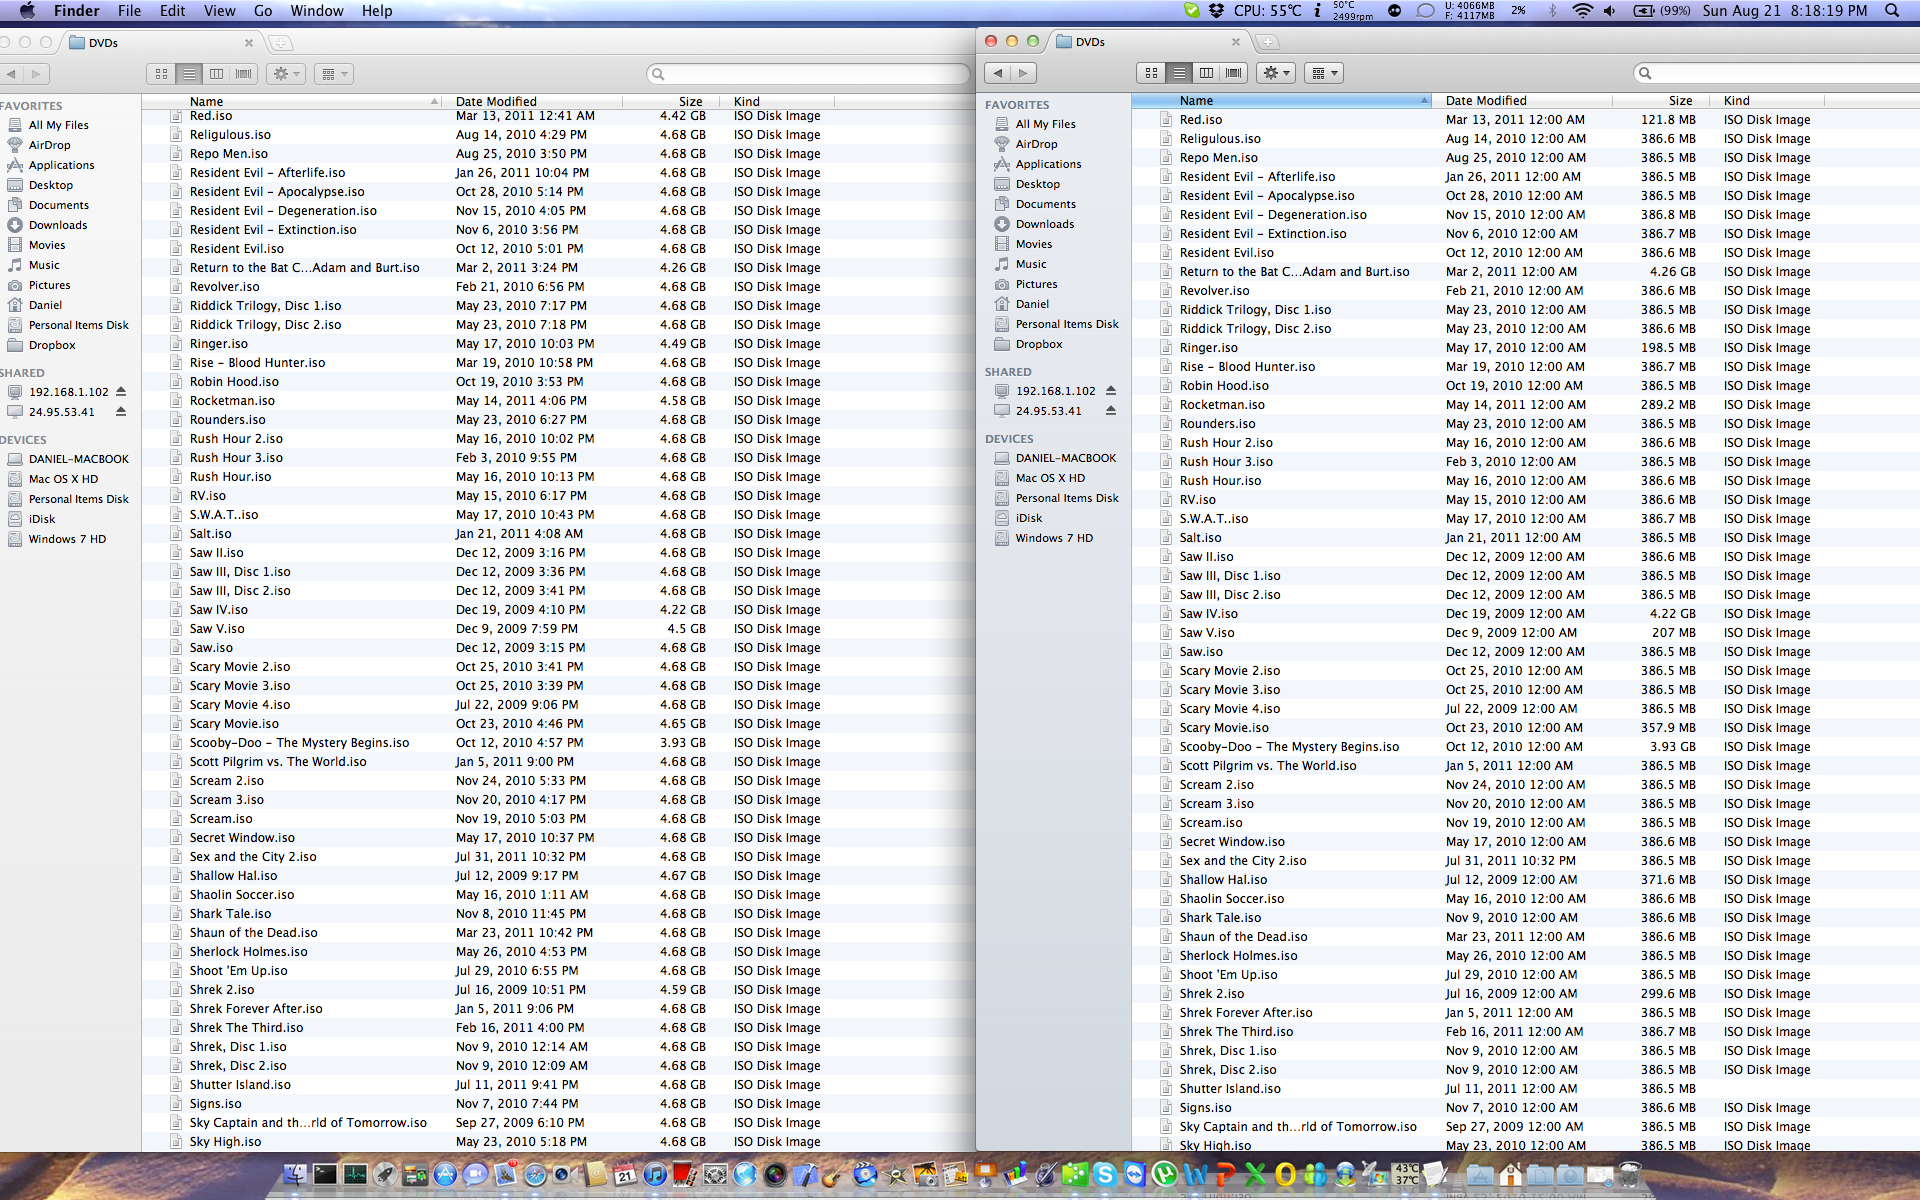Switch right window to Cover Flow view
The image size is (1920, 1200).
1234,73
